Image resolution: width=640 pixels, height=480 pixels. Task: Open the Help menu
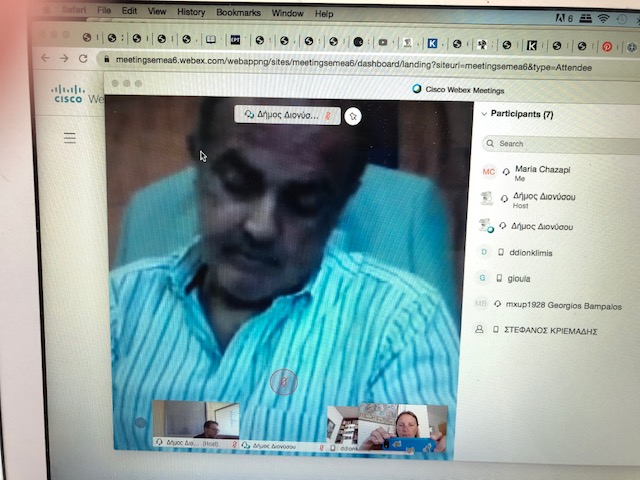324,14
